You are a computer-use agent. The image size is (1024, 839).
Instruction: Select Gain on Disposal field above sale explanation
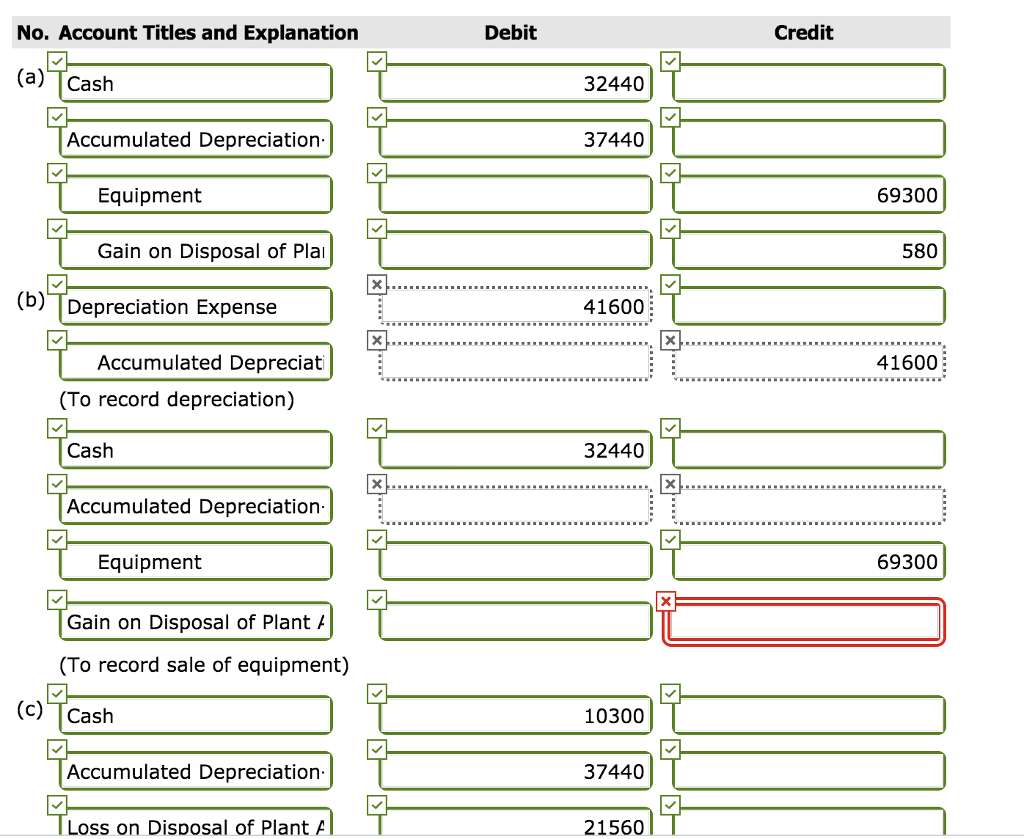[x=196, y=622]
